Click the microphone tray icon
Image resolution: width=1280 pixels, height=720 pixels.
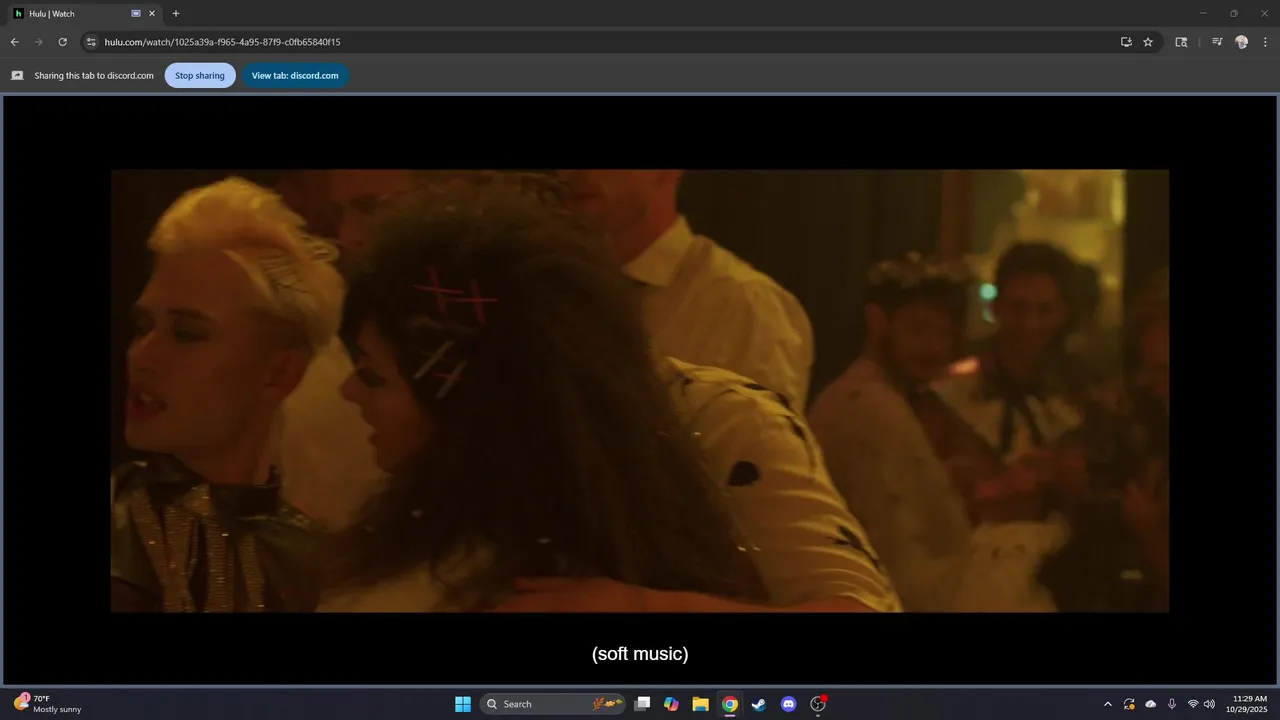[x=1172, y=704]
